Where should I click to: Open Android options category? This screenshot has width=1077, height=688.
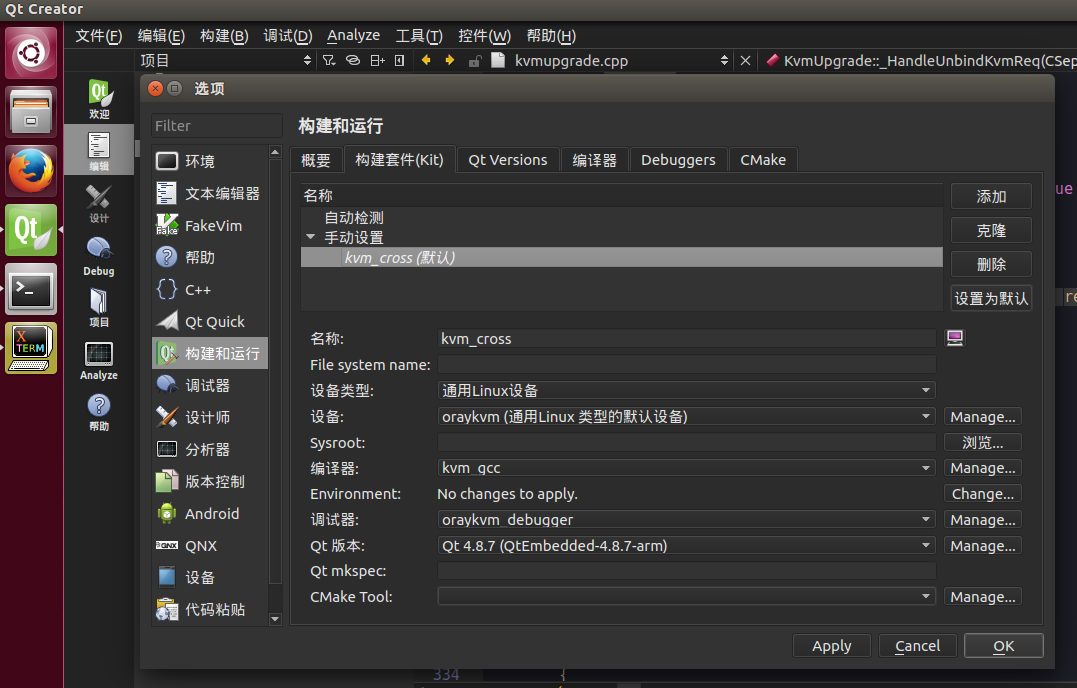point(209,514)
